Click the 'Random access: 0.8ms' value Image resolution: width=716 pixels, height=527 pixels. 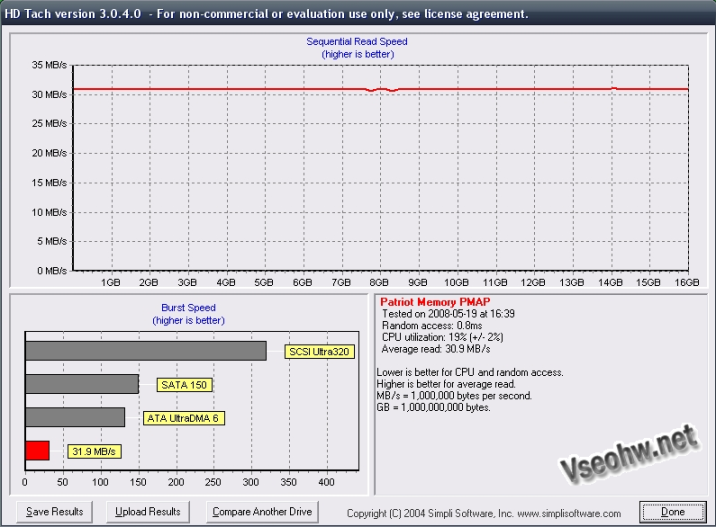click(432, 326)
